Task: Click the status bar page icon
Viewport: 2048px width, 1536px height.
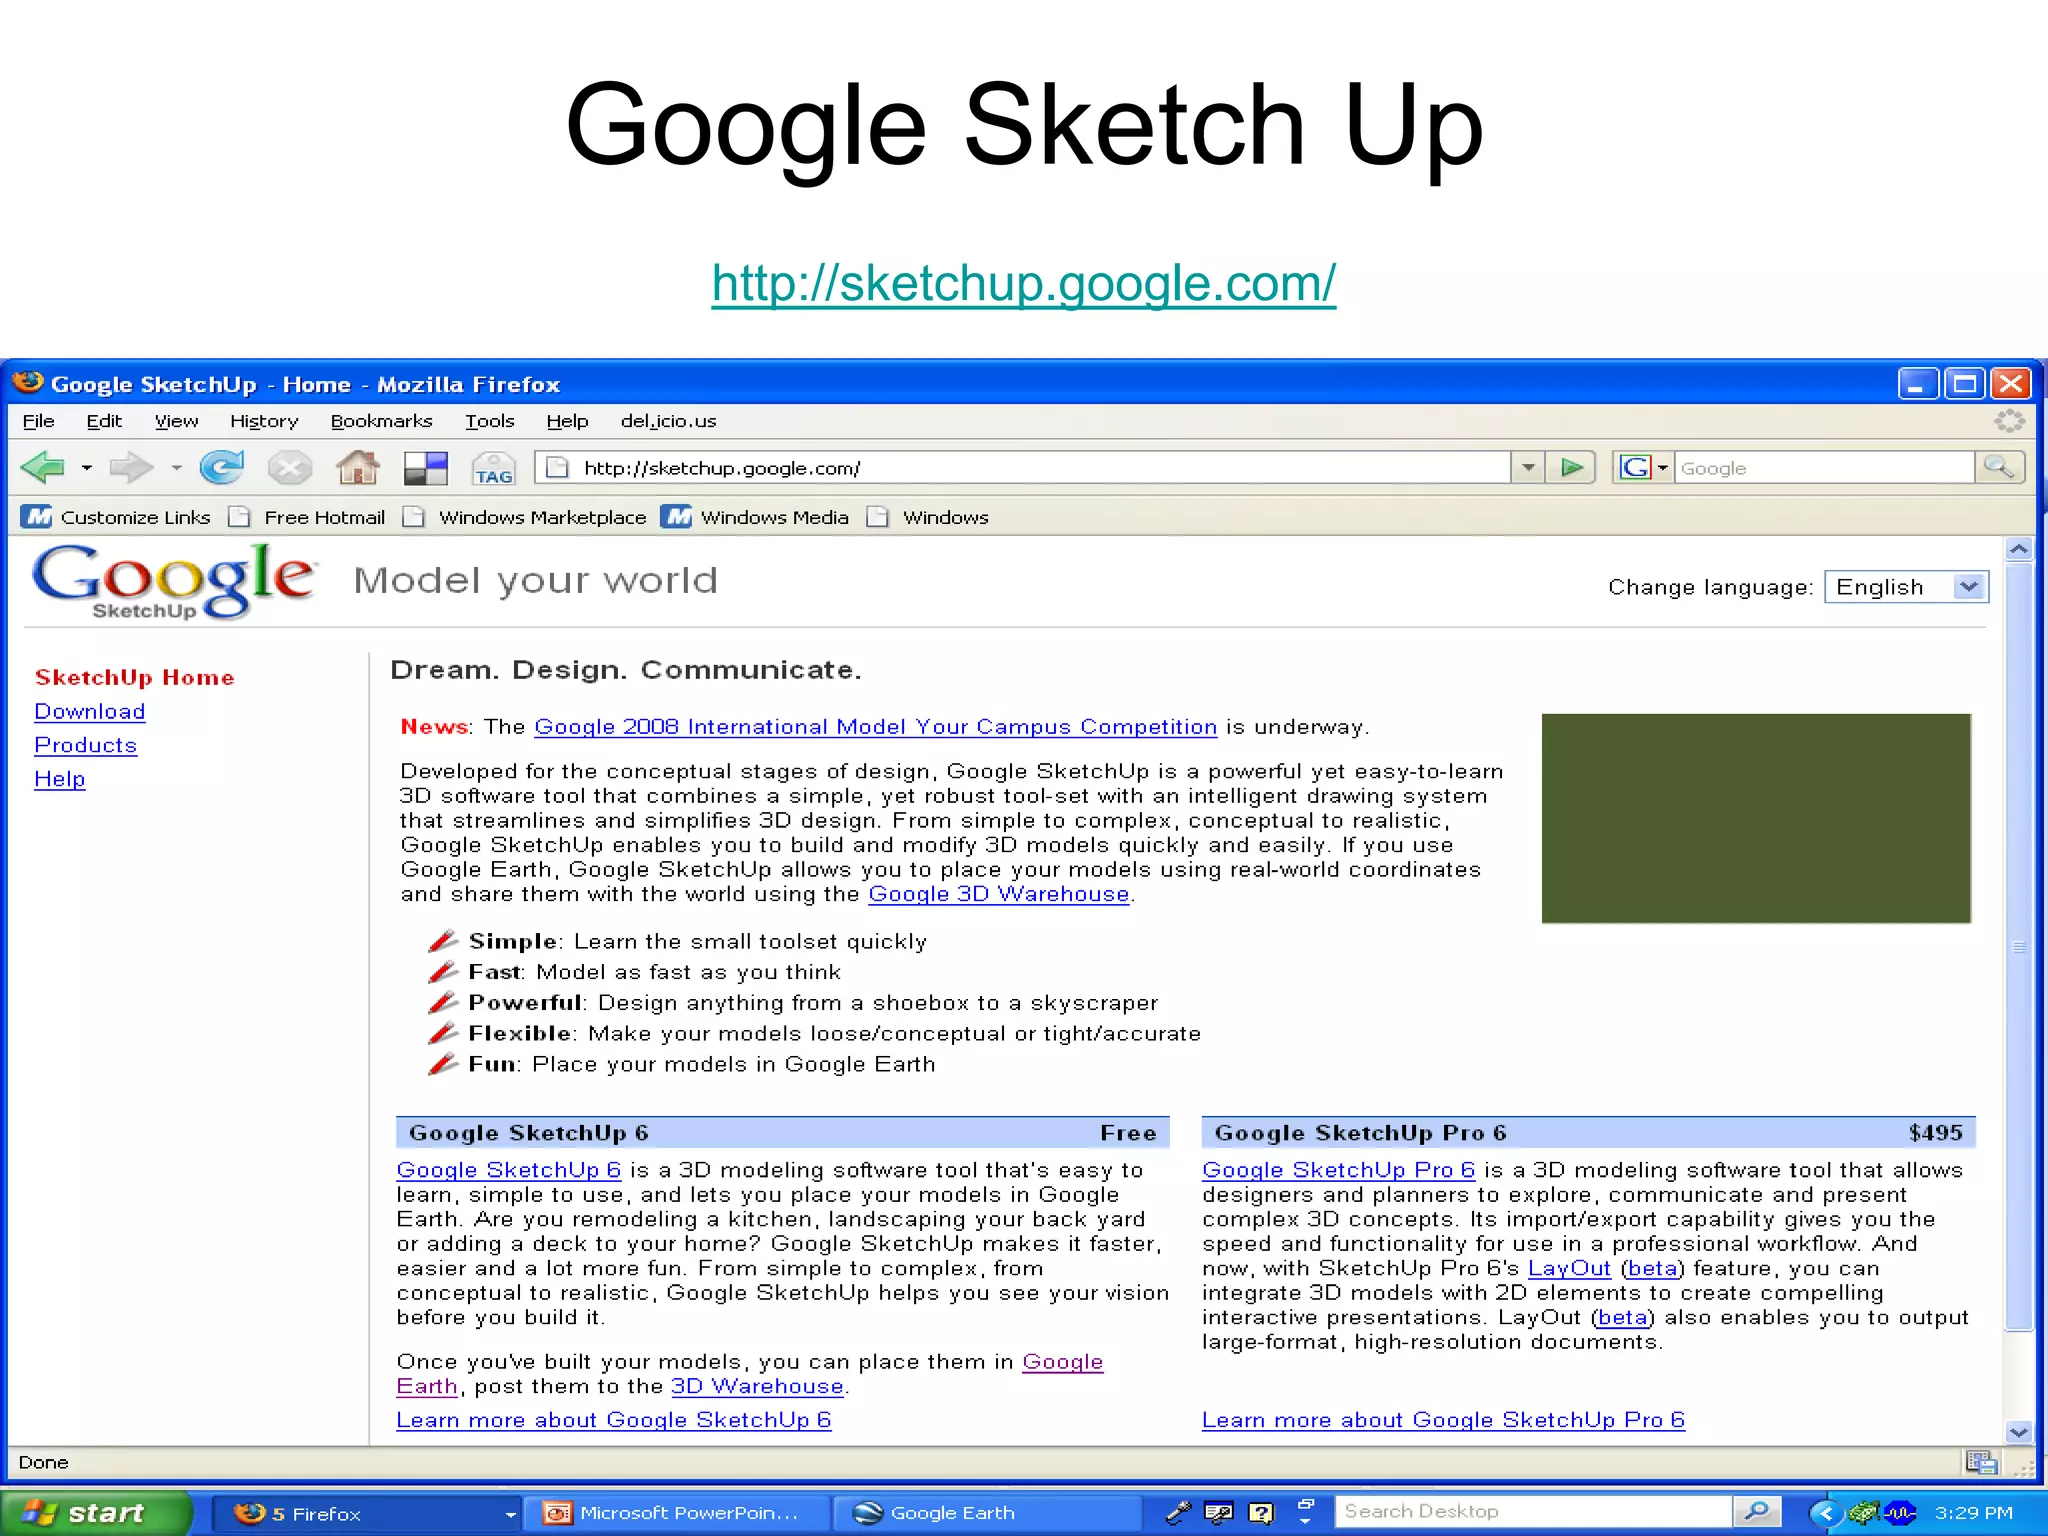Action: pos(1981,1463)
